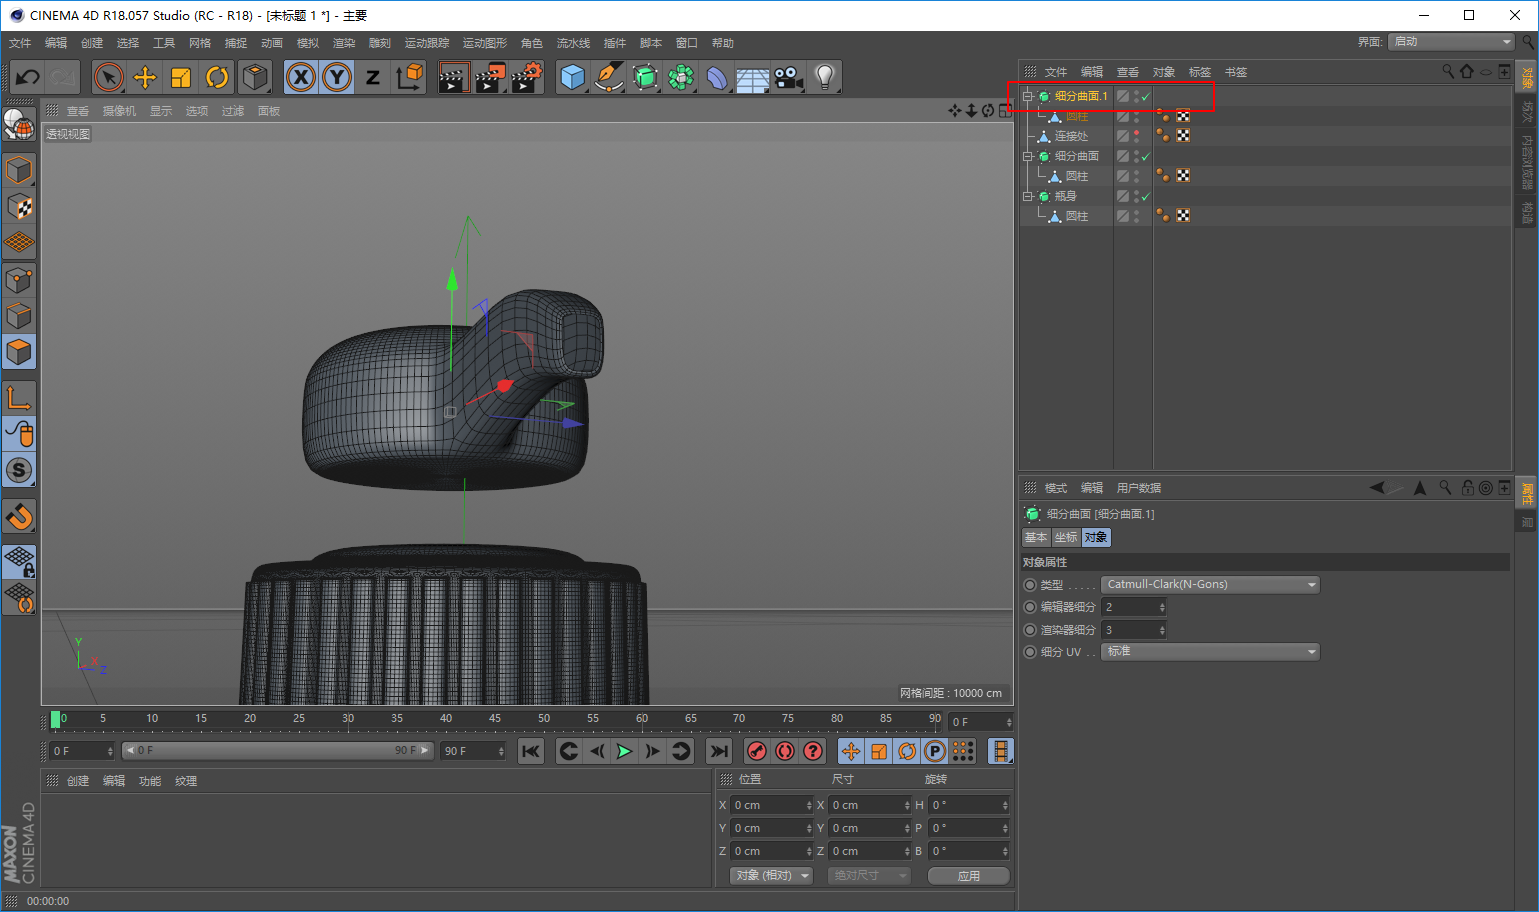The width and height of the screenshot is (1539, 912).
Task: Click home icon in Object Manager
Action: coord(1466,71)
